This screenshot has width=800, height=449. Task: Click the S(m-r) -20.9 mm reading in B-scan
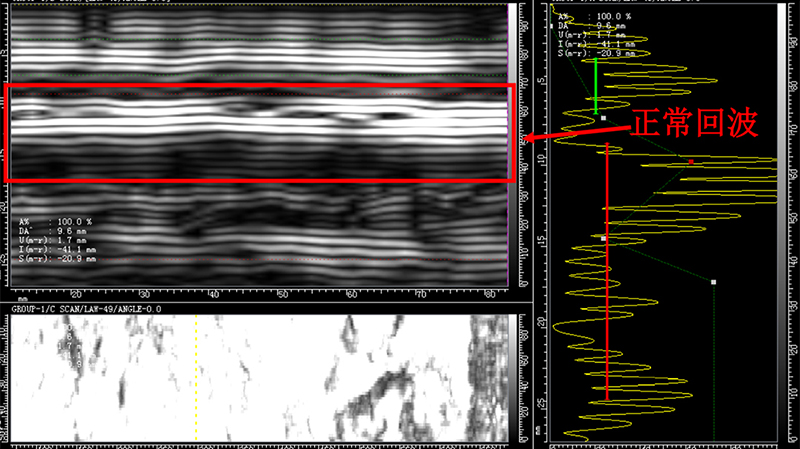[57, 259]
